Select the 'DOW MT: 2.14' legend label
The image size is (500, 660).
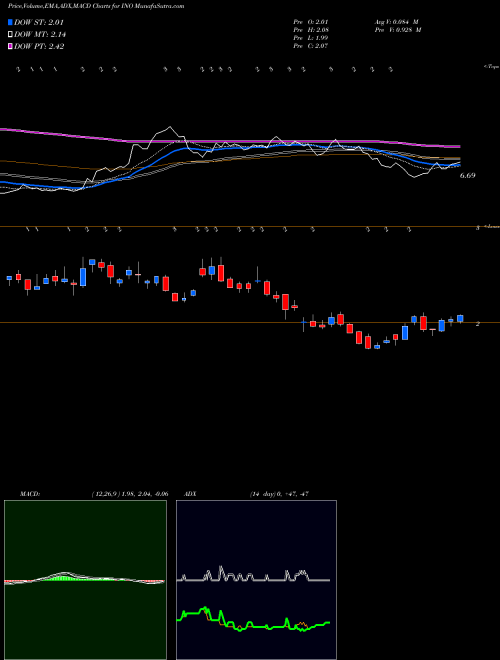[x=40, y=35]
